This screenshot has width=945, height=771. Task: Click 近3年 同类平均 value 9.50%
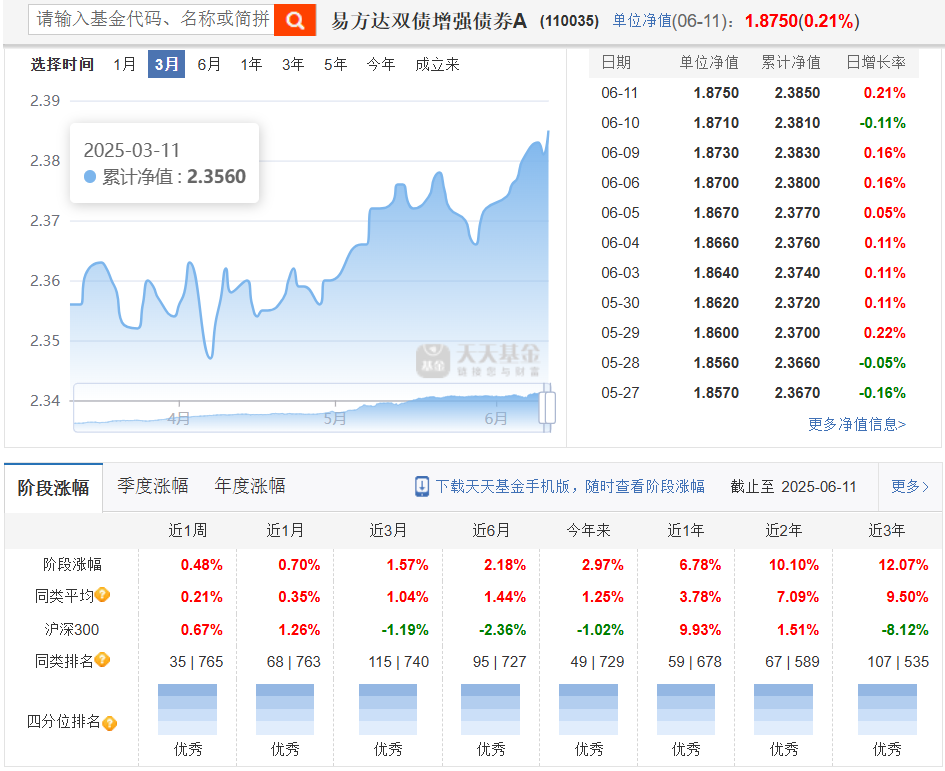pyautogui.click(x=907, y=597)
